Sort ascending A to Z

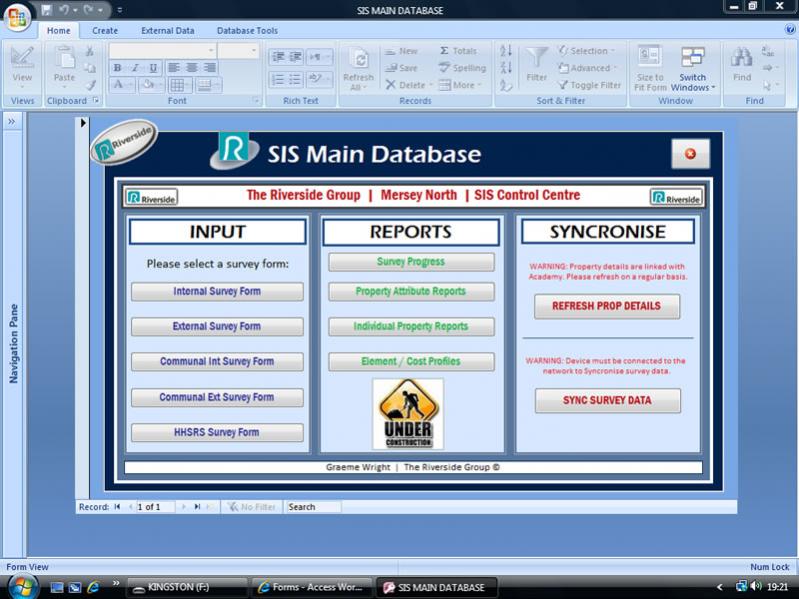[505, 50]
